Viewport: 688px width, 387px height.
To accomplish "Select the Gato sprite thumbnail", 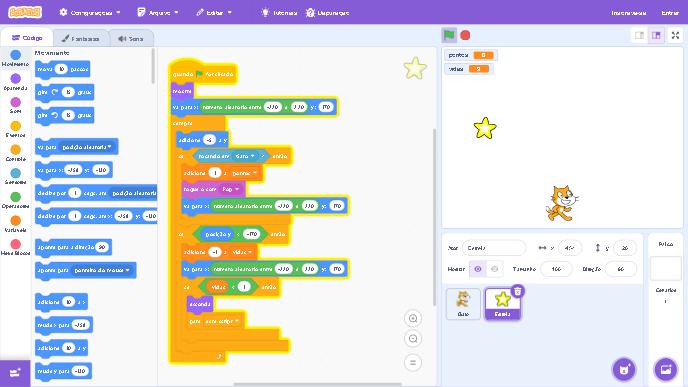I will click(x=463, y=304).
